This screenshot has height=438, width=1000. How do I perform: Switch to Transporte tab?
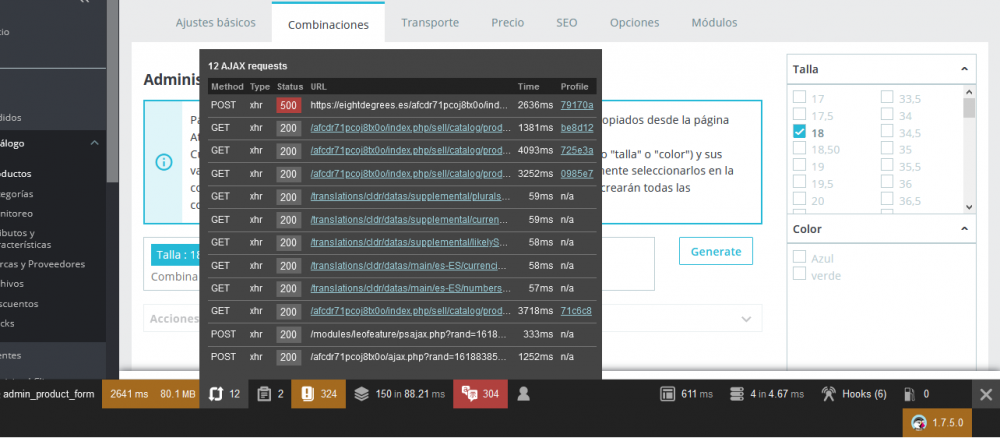pyautogui.click(x=430, y=23)
